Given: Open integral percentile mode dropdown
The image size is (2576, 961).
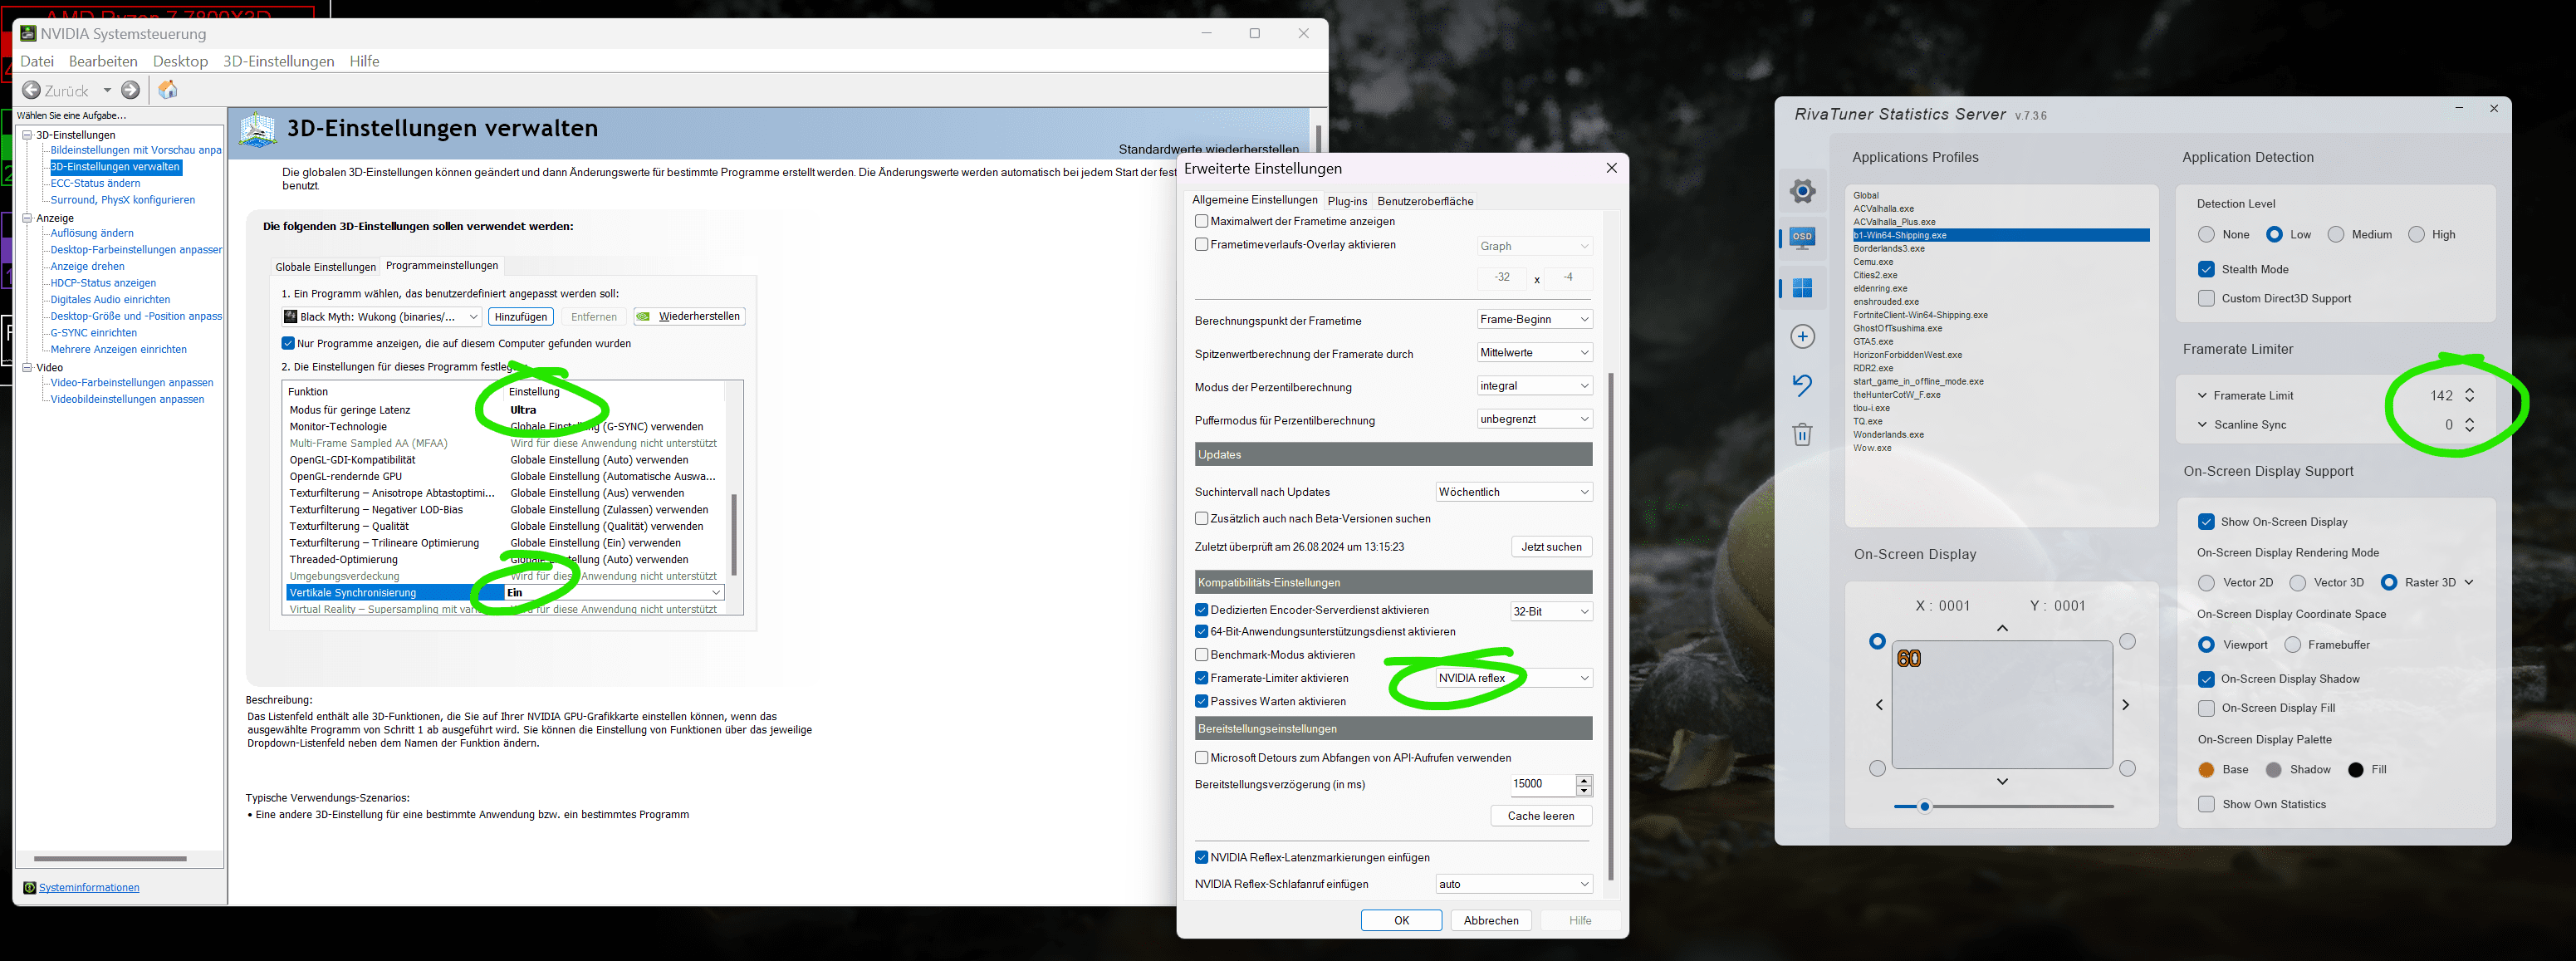Looking at the screenshot, I should (x=1534, y=386).
